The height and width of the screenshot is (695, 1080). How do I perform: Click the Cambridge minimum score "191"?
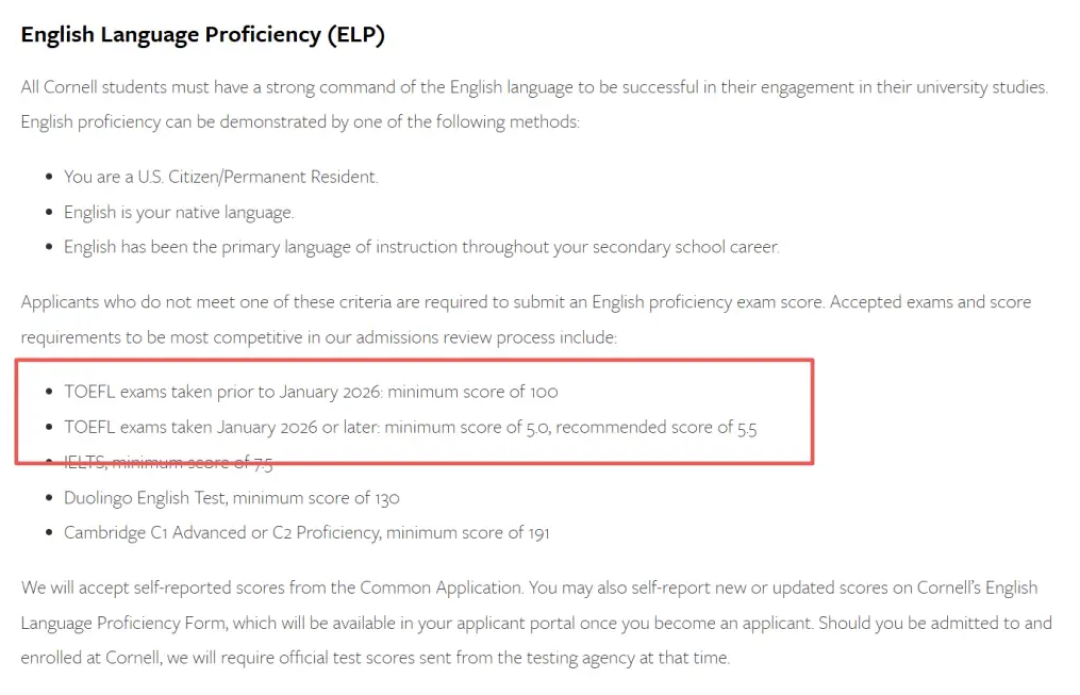click(x=537, y=533)
